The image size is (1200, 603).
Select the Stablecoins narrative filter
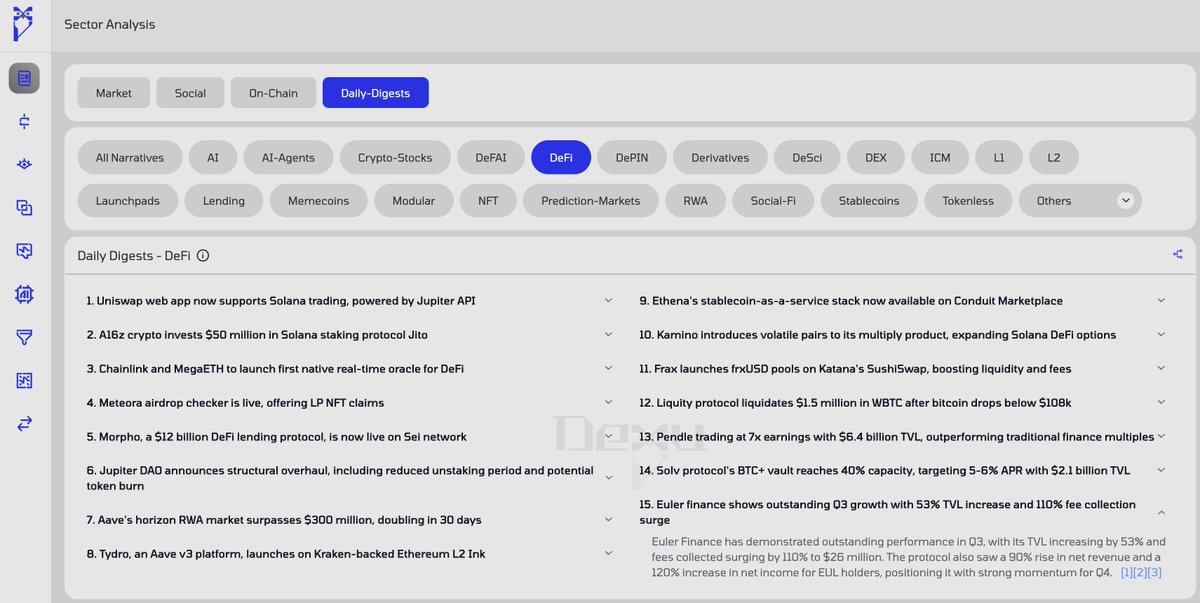tap(869, 201)
